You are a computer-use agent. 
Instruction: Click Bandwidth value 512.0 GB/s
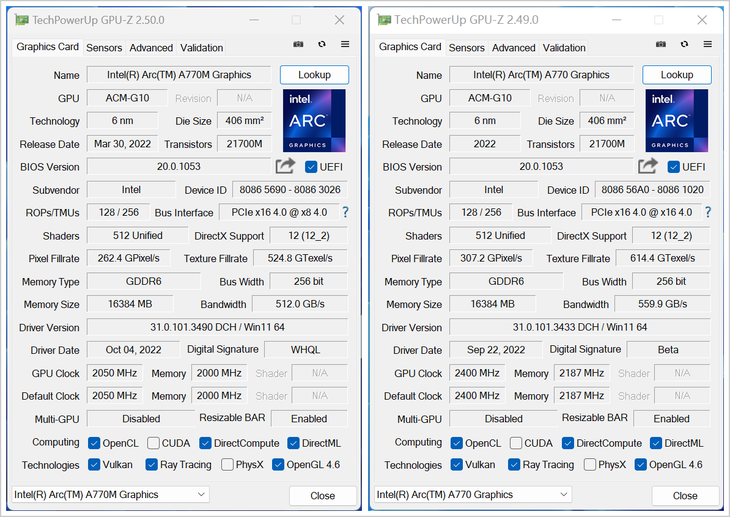300,304
